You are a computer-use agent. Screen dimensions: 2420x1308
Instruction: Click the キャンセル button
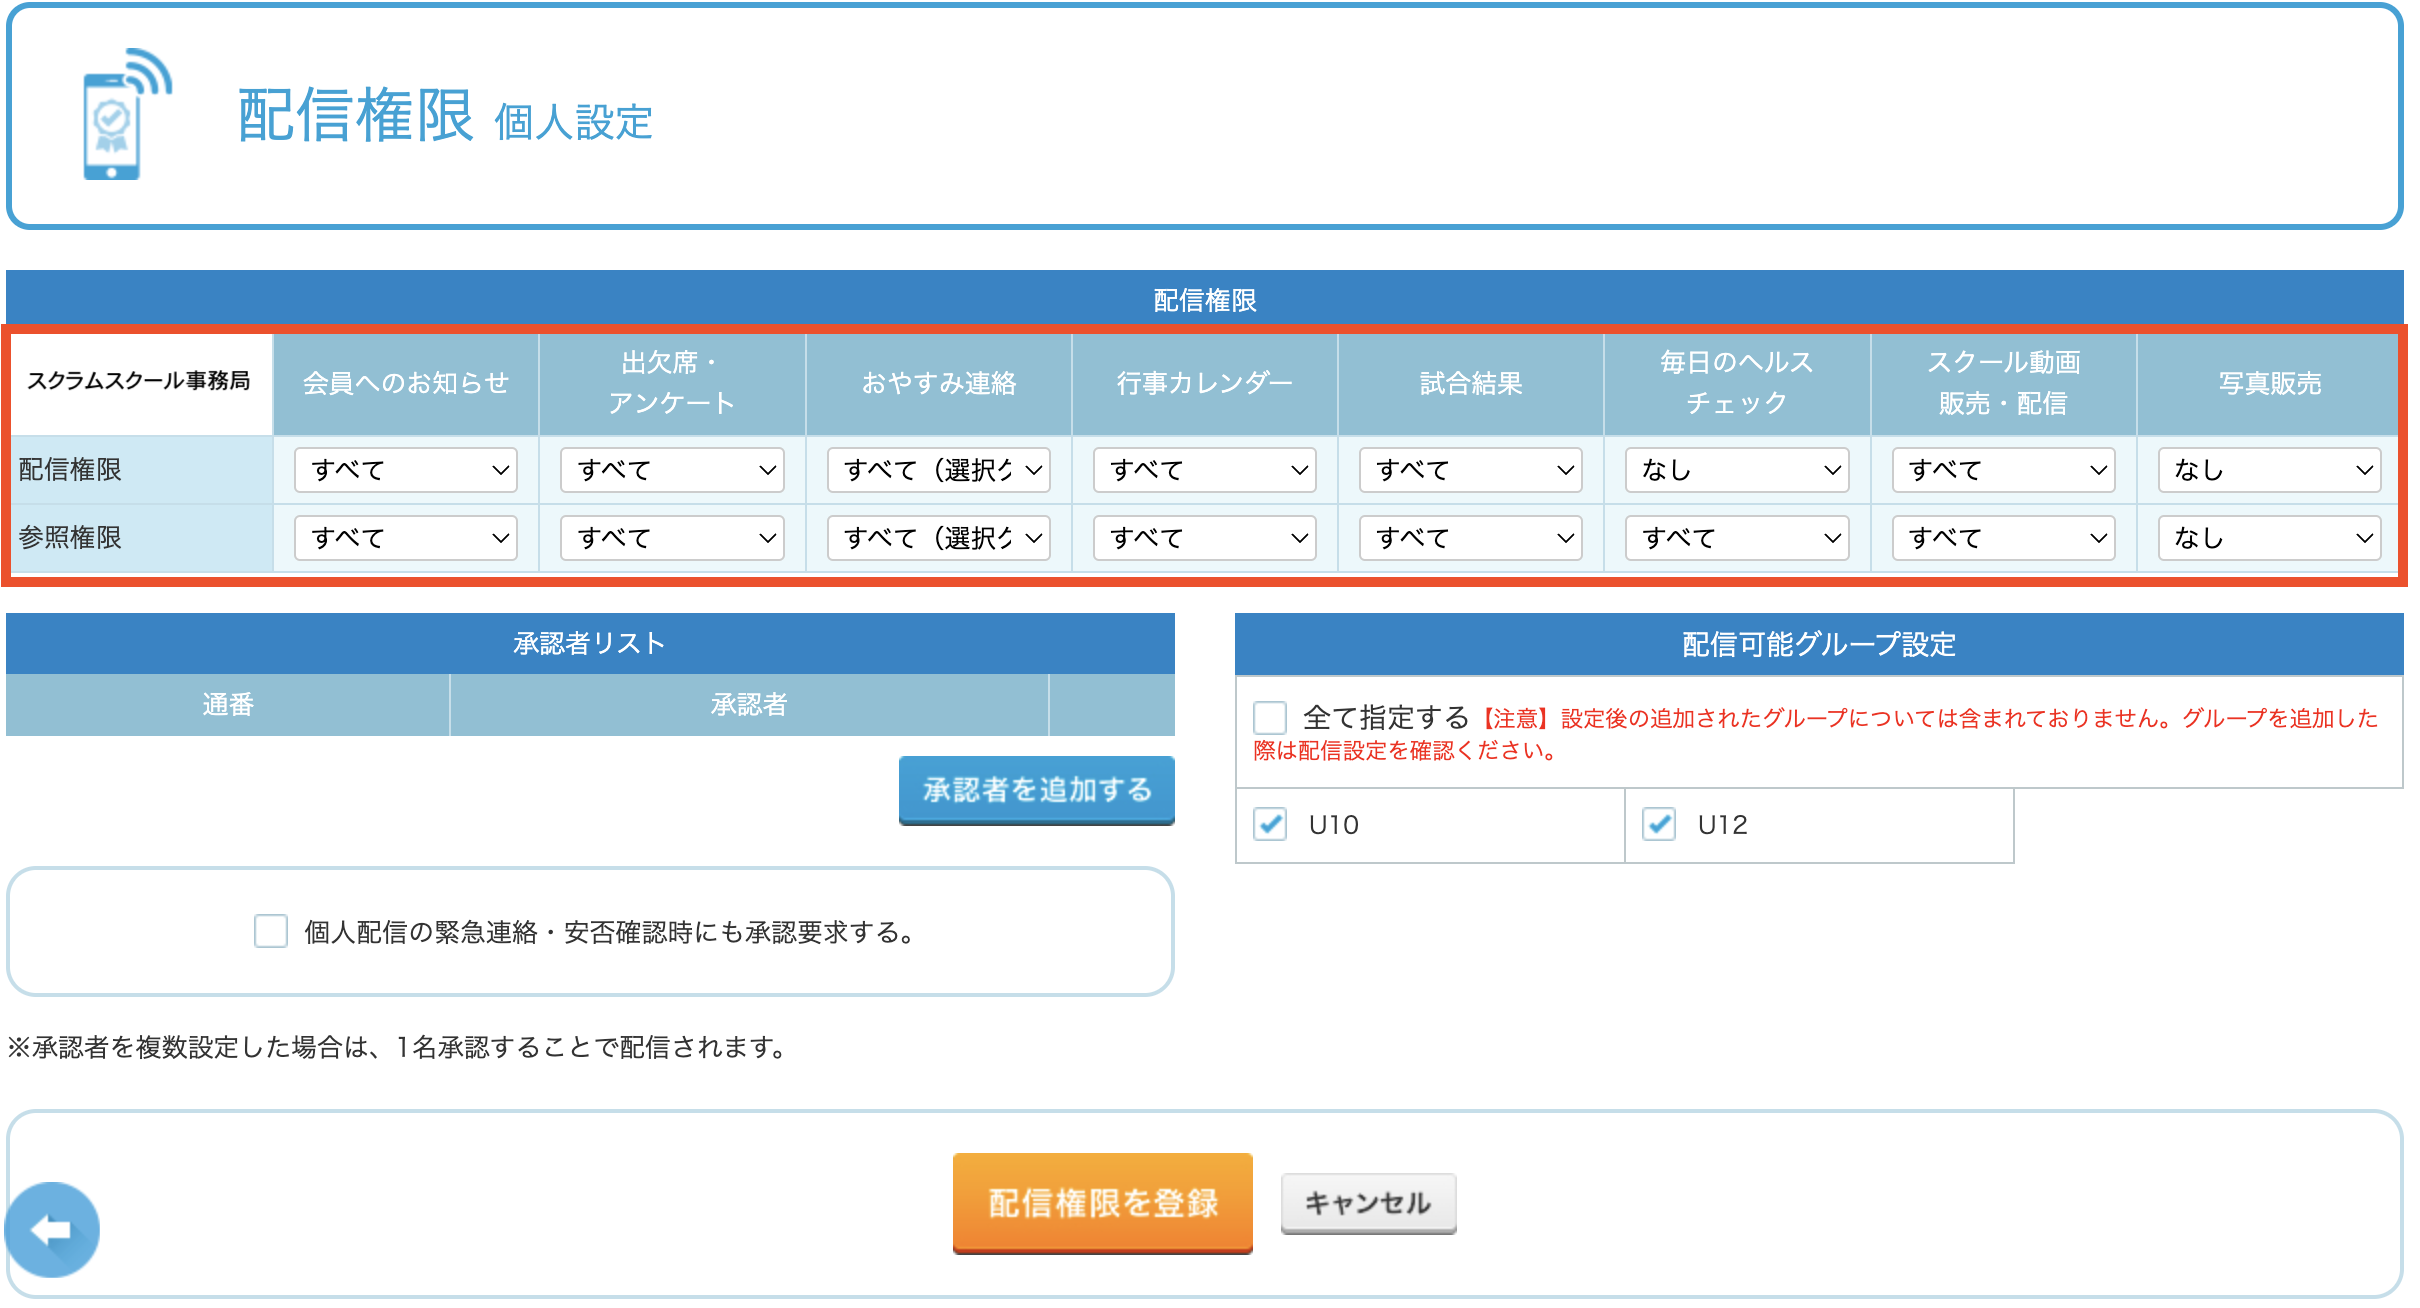click(x=1368, y=1203)
